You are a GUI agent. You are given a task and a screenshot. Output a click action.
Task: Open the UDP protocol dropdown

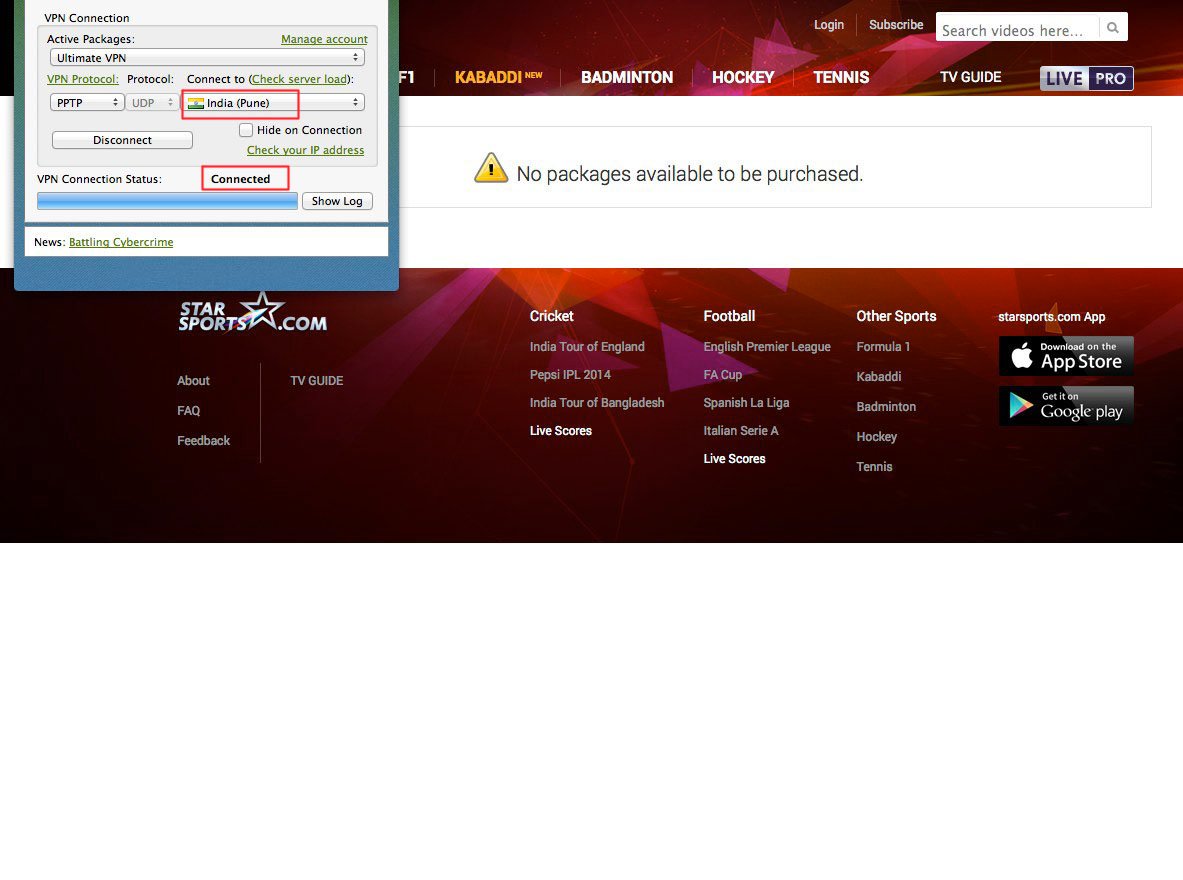coord(152,103)
